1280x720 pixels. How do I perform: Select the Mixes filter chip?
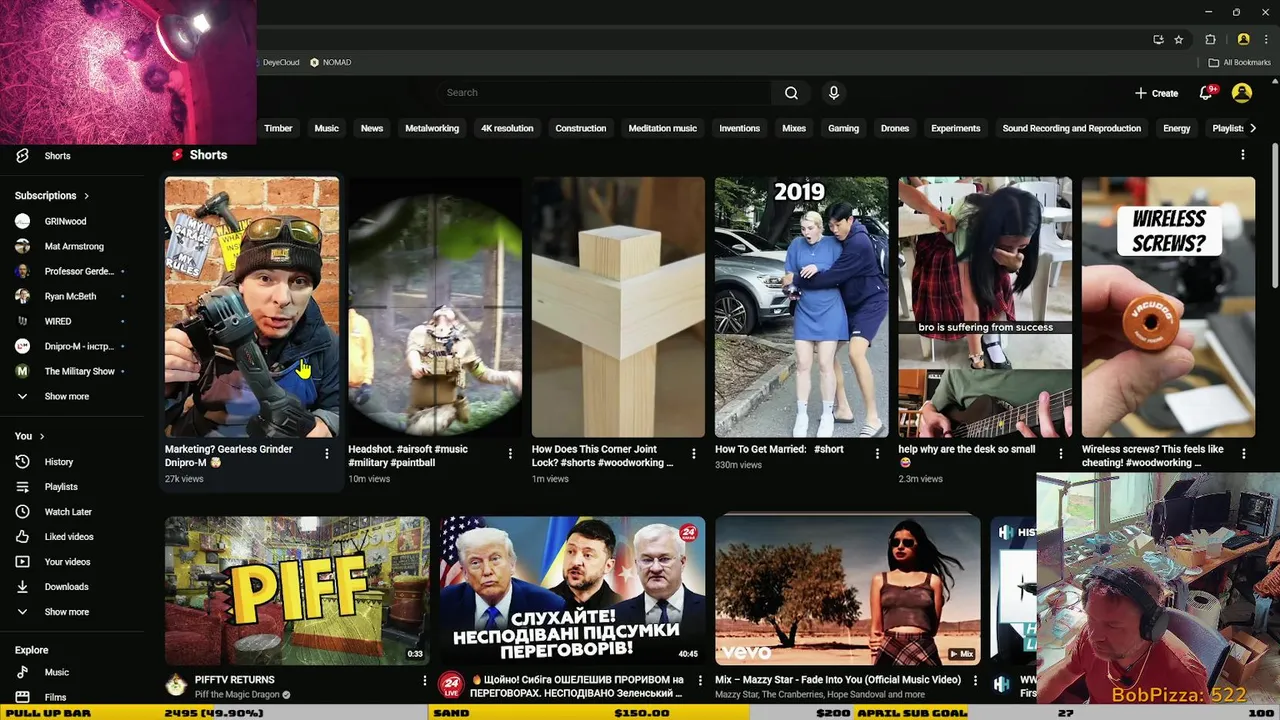point(794,128)
